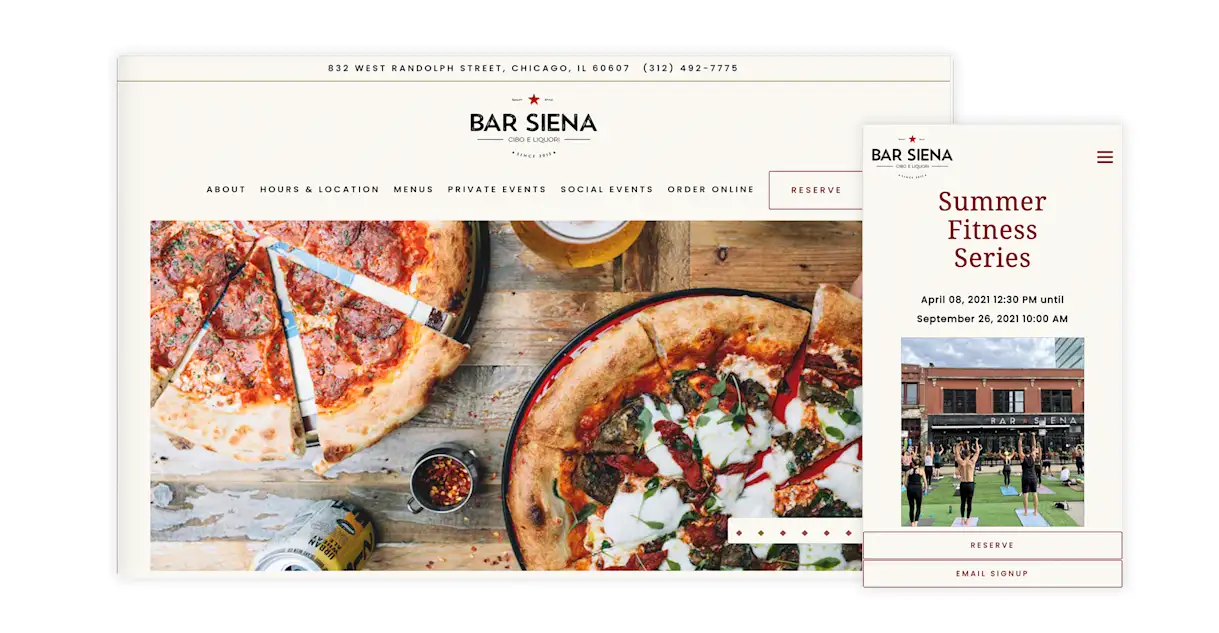The image size is (1219, 633).
Task: Go to Hours & Location page
Action: point(320,189)
